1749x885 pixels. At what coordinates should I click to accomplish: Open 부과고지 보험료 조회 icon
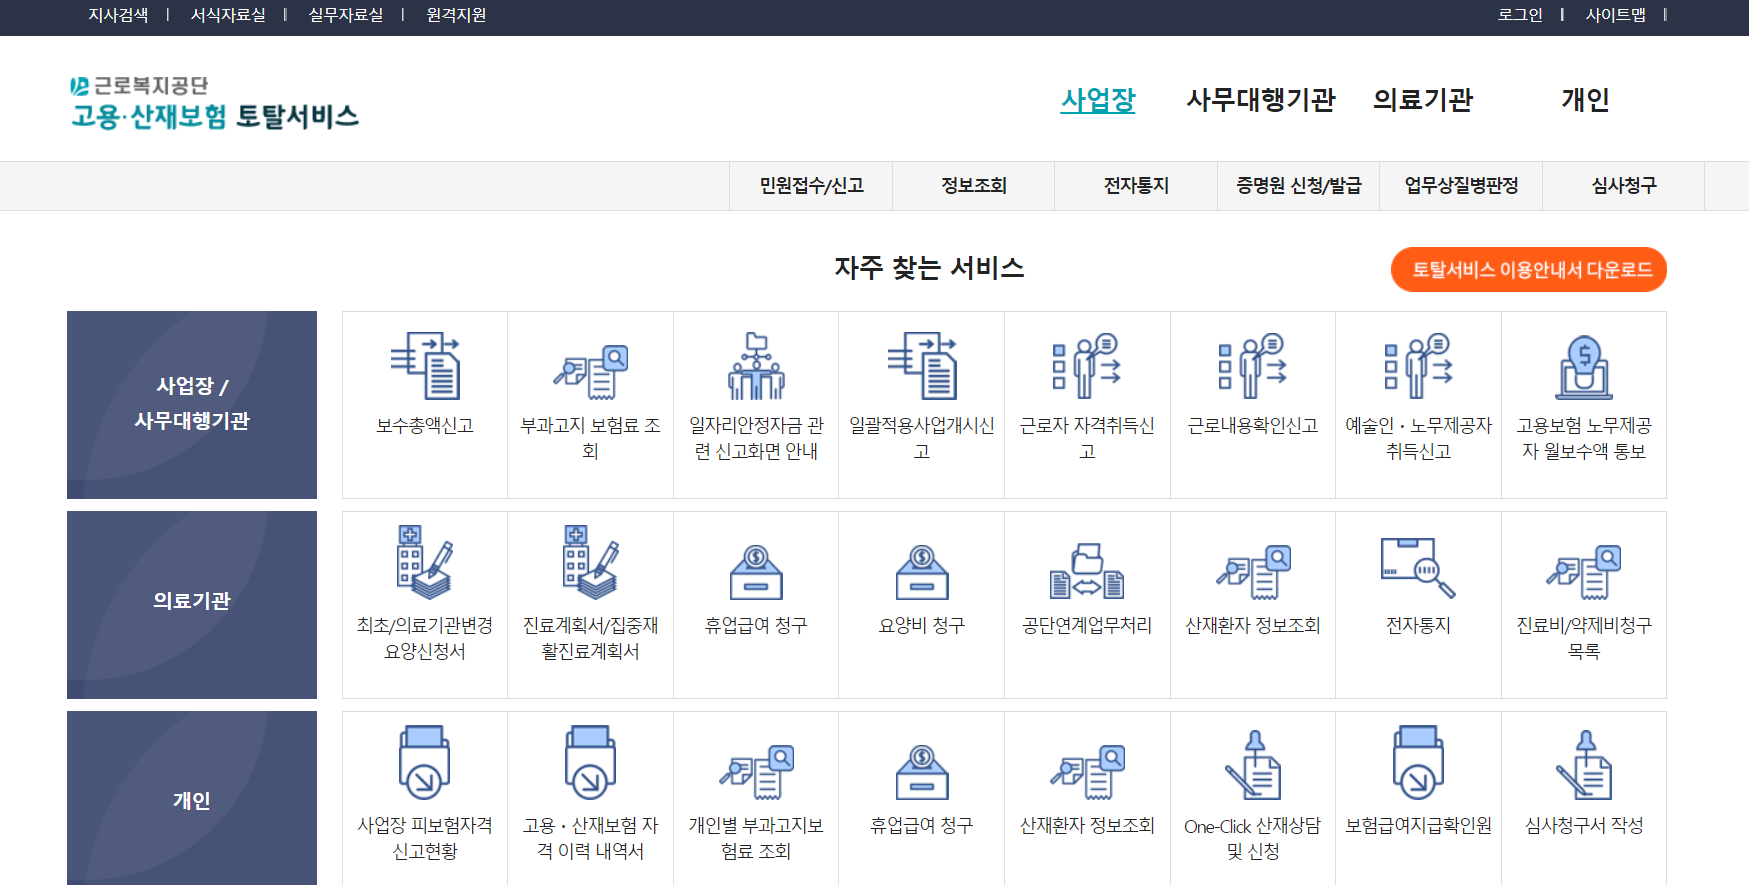click(x=590, y=372)
